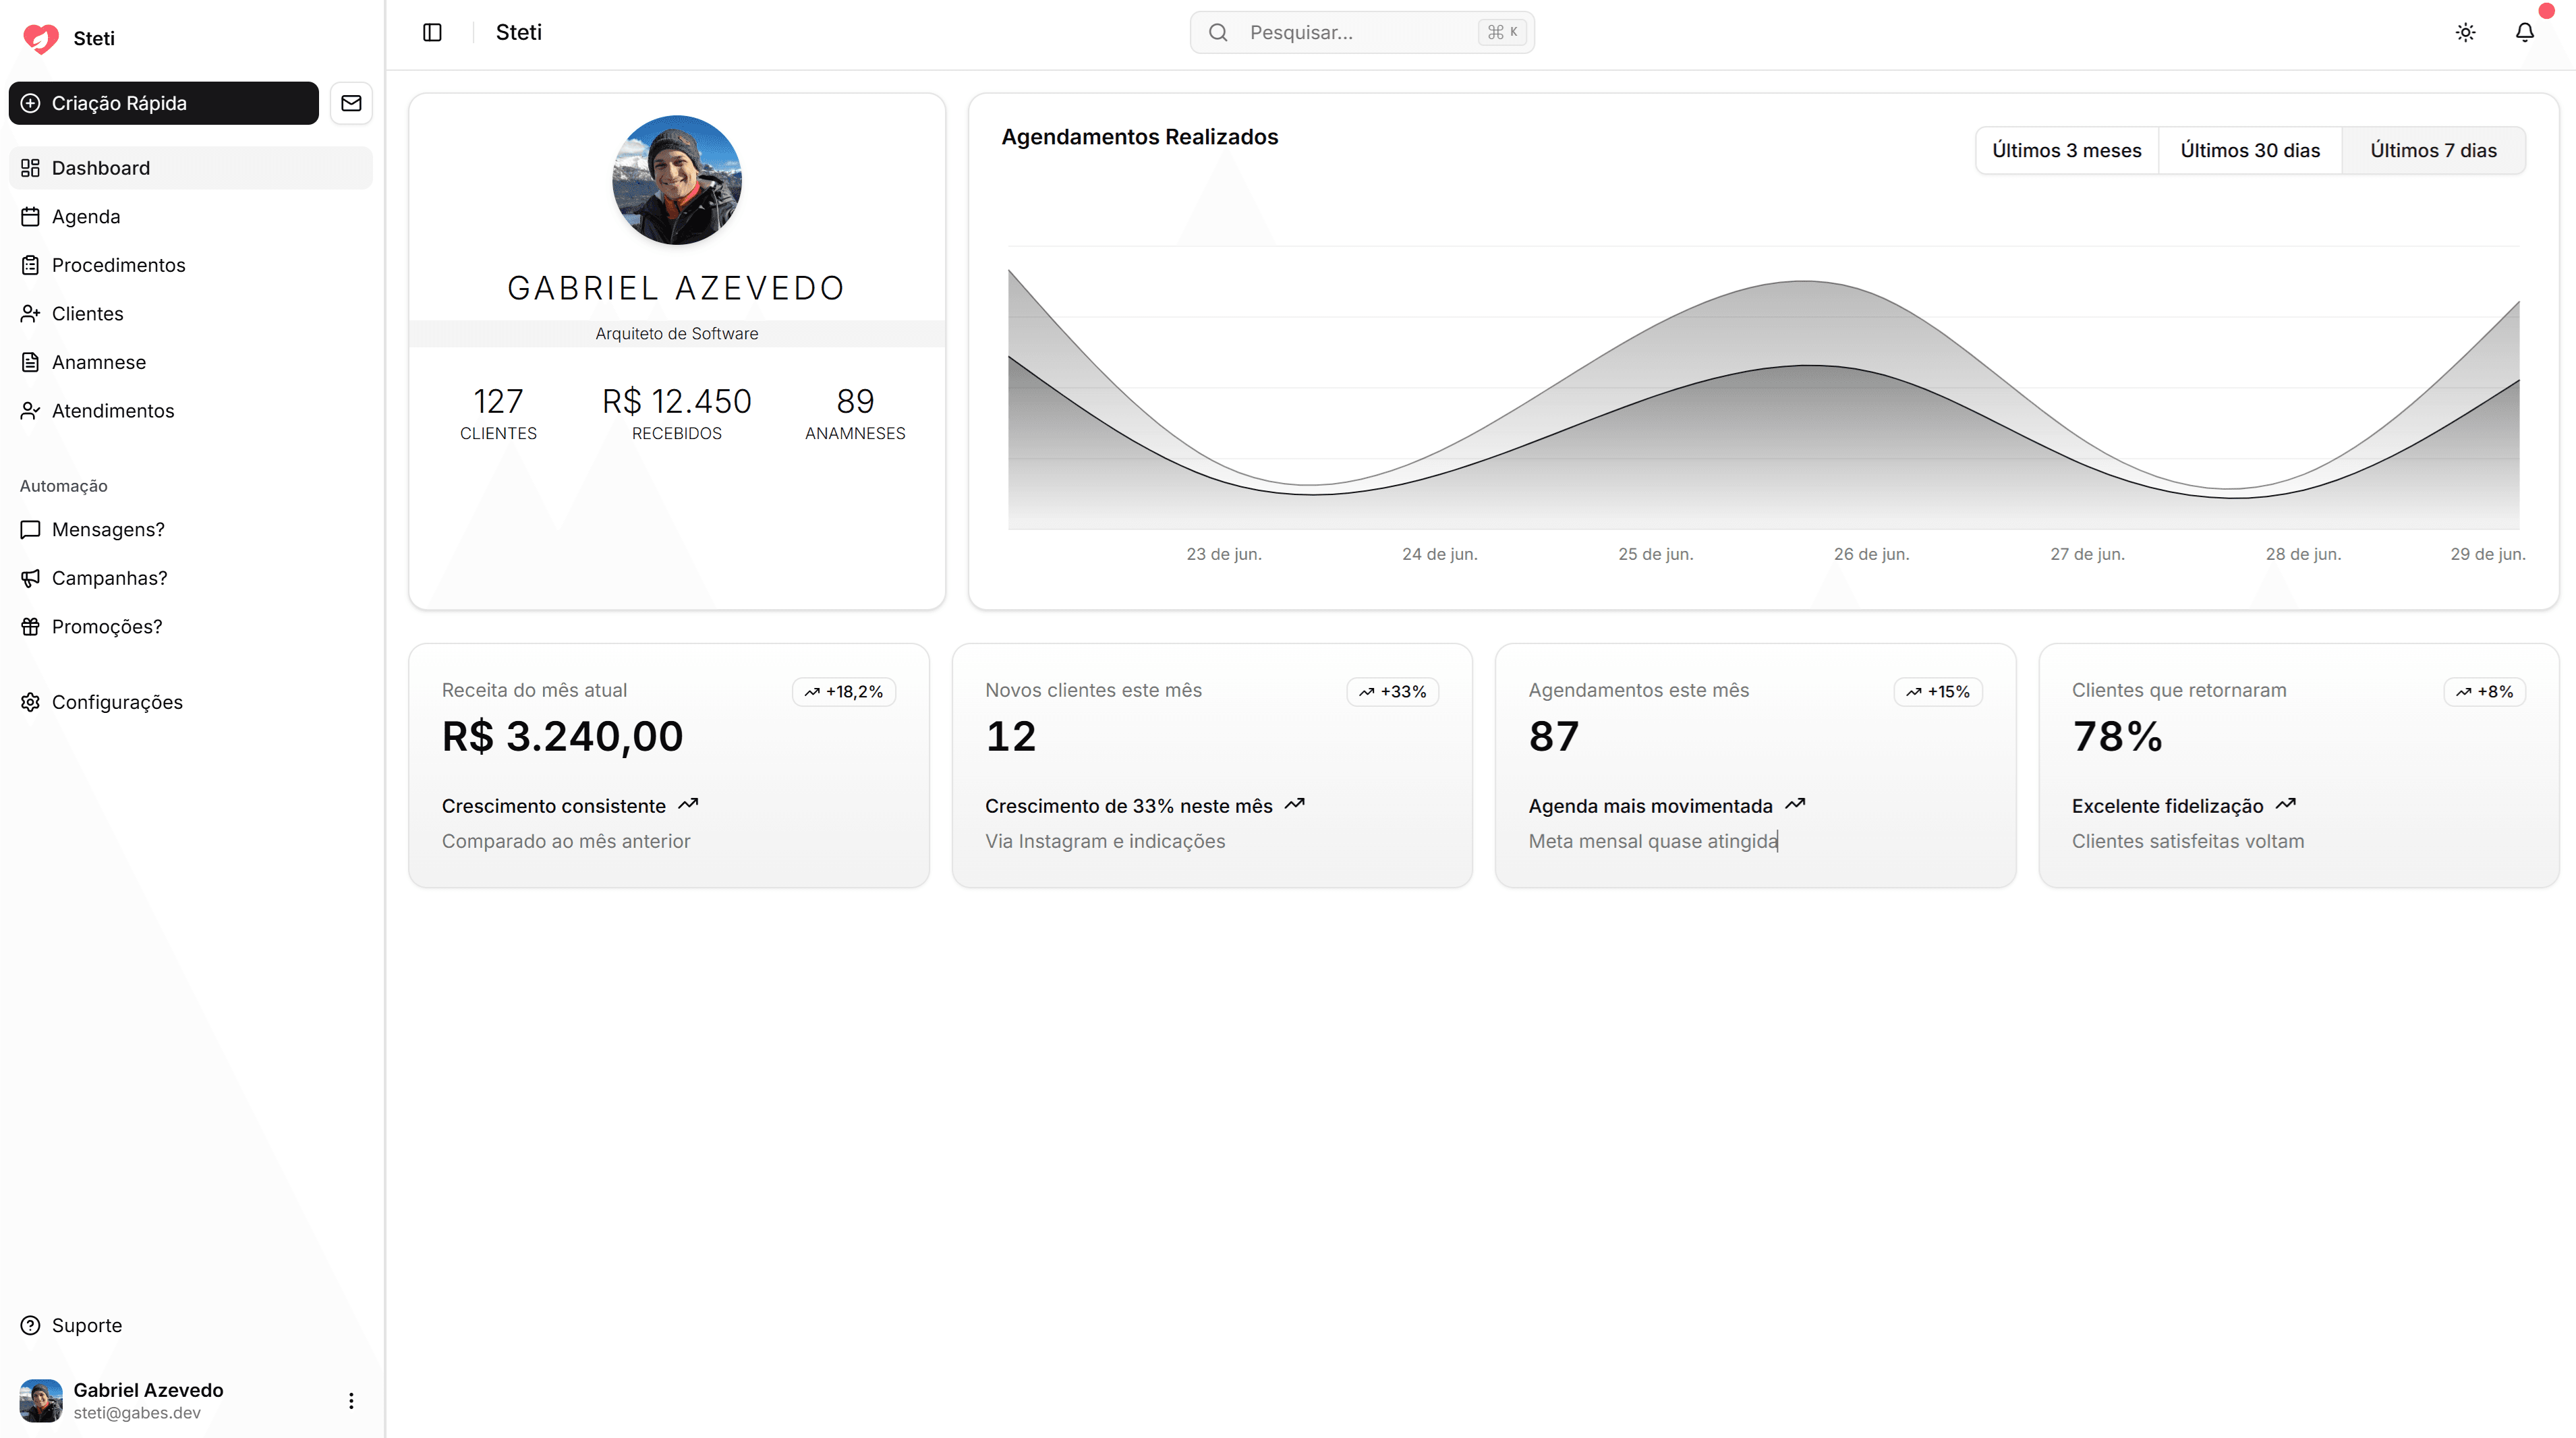Screen dimensions: 2576x1438
Task: Click steti@gabes.dev email text
Action: pyautogui.click(x=137, y=1413)
